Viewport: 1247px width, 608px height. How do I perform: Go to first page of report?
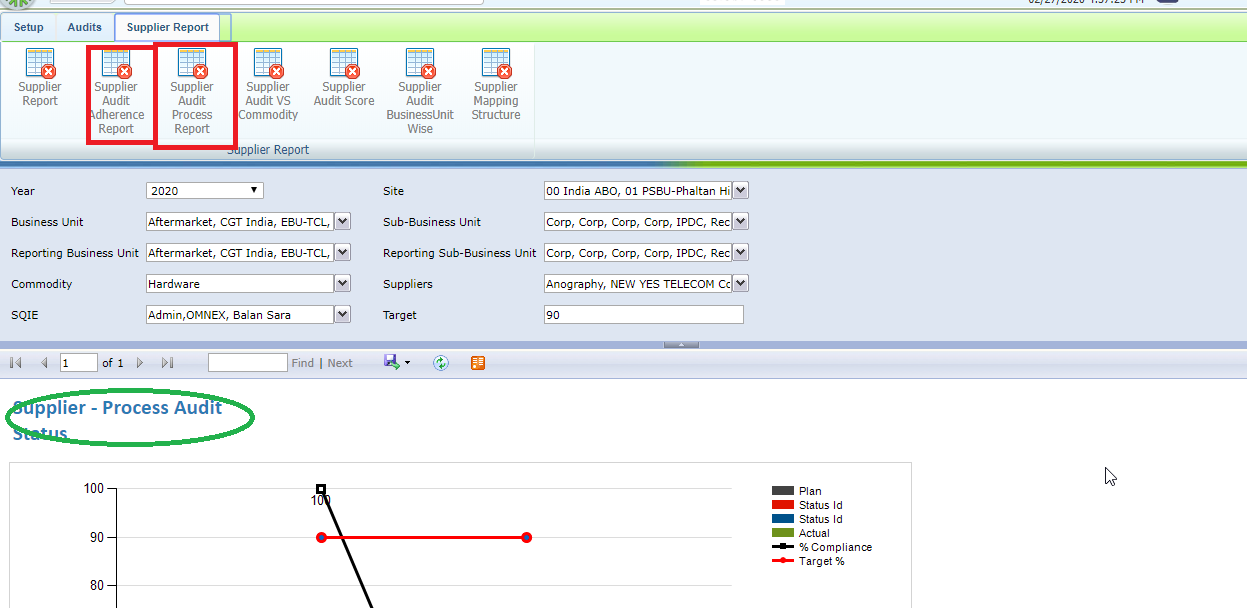pyautogui.click(x=16, y=363)
